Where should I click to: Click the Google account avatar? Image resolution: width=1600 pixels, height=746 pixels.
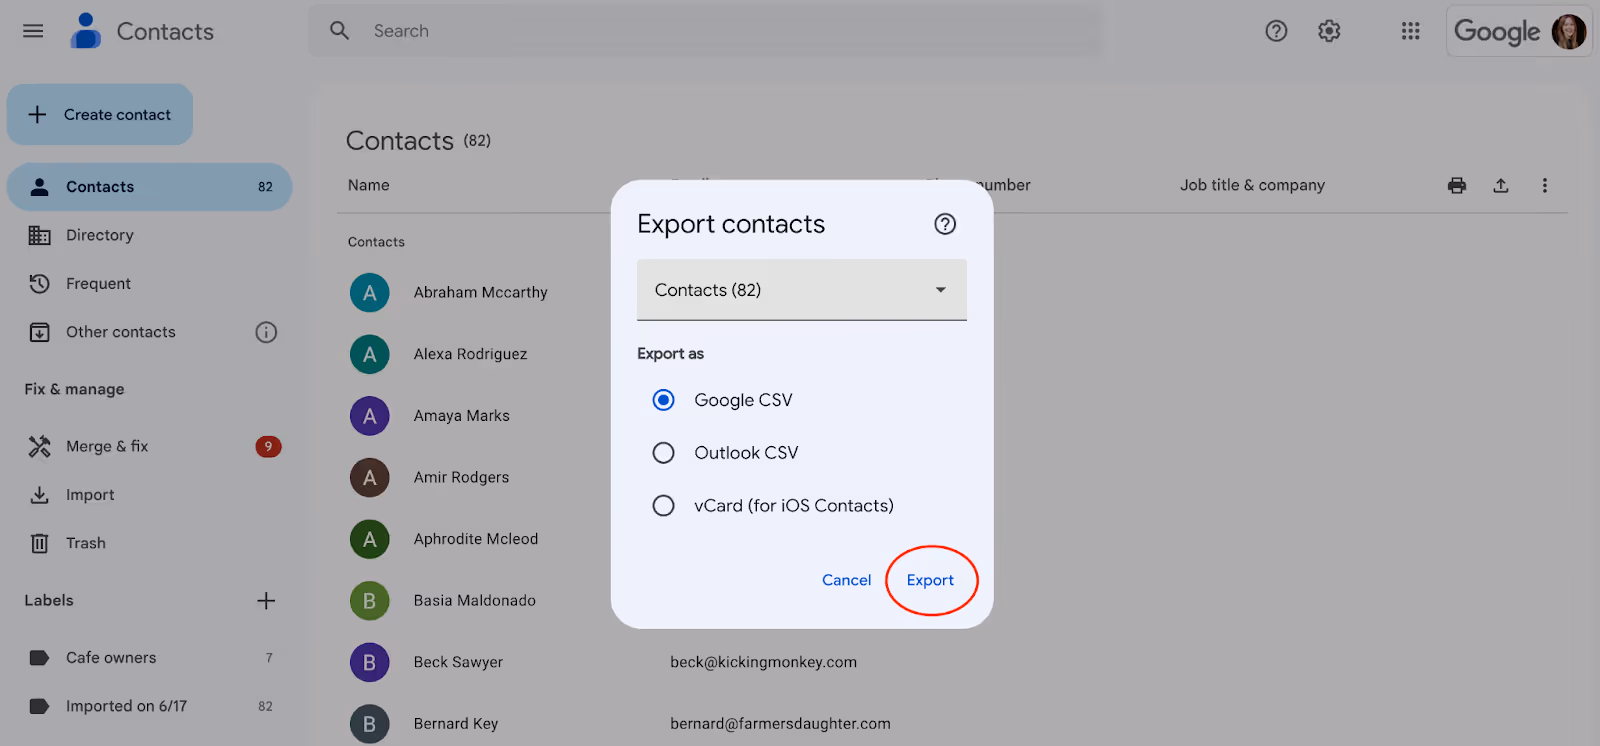[1568, 31]
